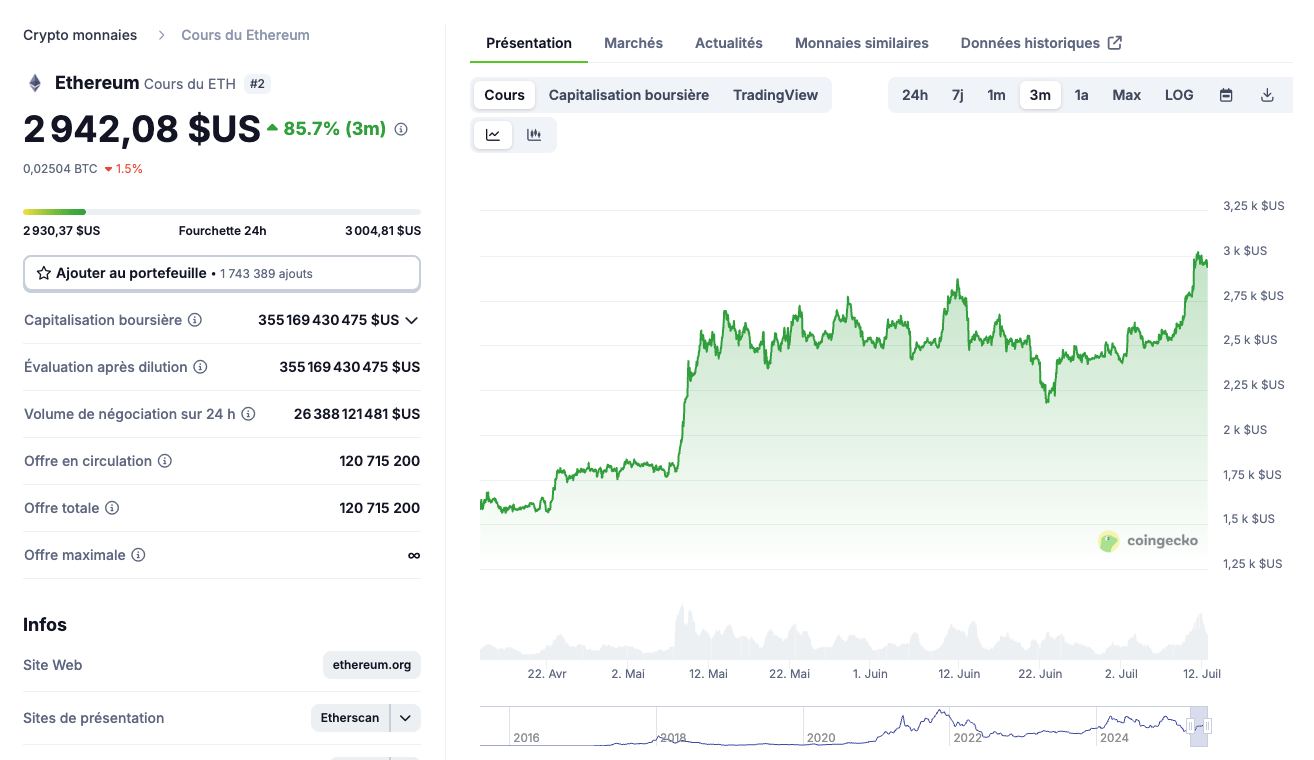Screen dimensions: 1314x760
Task: Show info for Évaluation après dilution
Action: [200, 367]
